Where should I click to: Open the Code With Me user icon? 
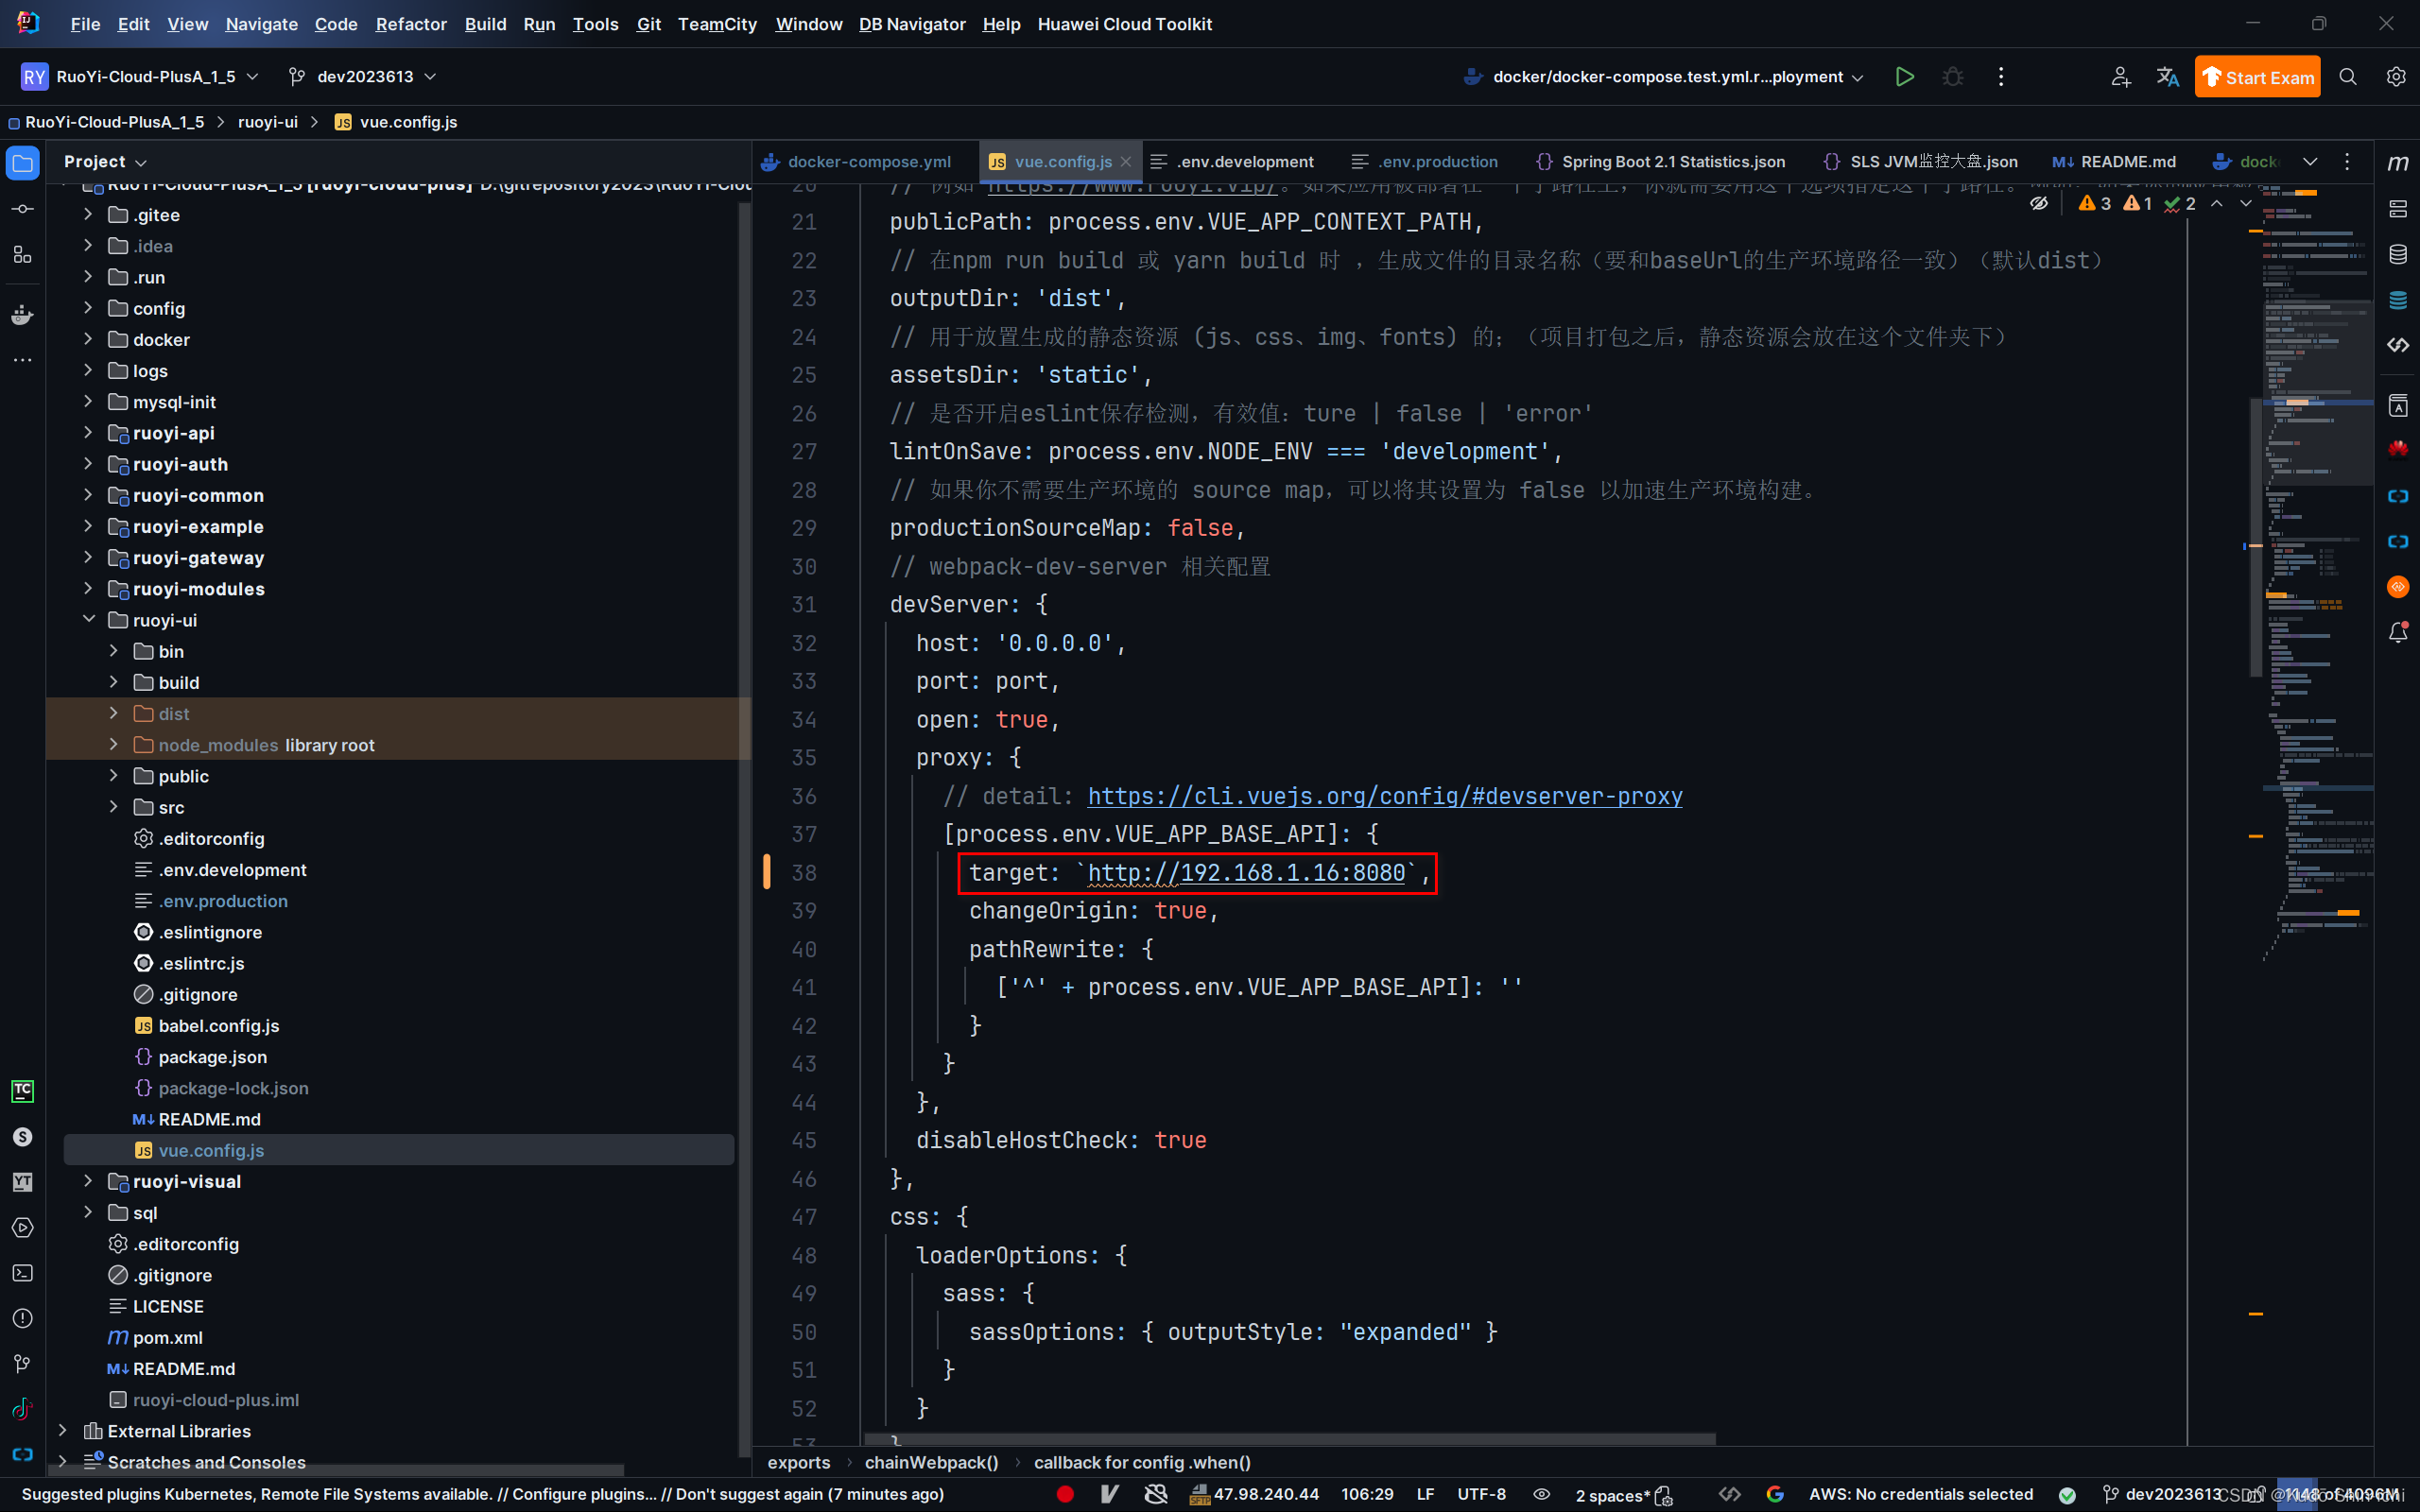2120,77
